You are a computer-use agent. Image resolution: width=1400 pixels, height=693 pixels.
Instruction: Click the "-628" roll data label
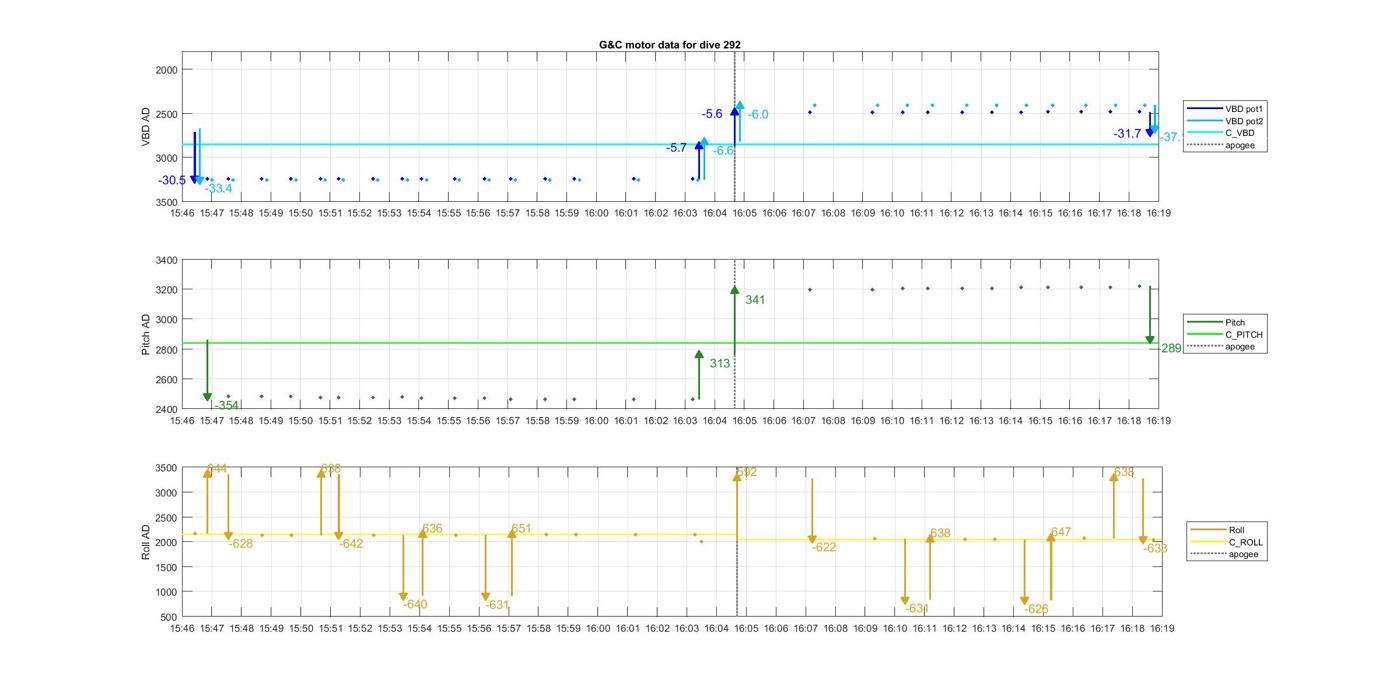coord(240,544)
